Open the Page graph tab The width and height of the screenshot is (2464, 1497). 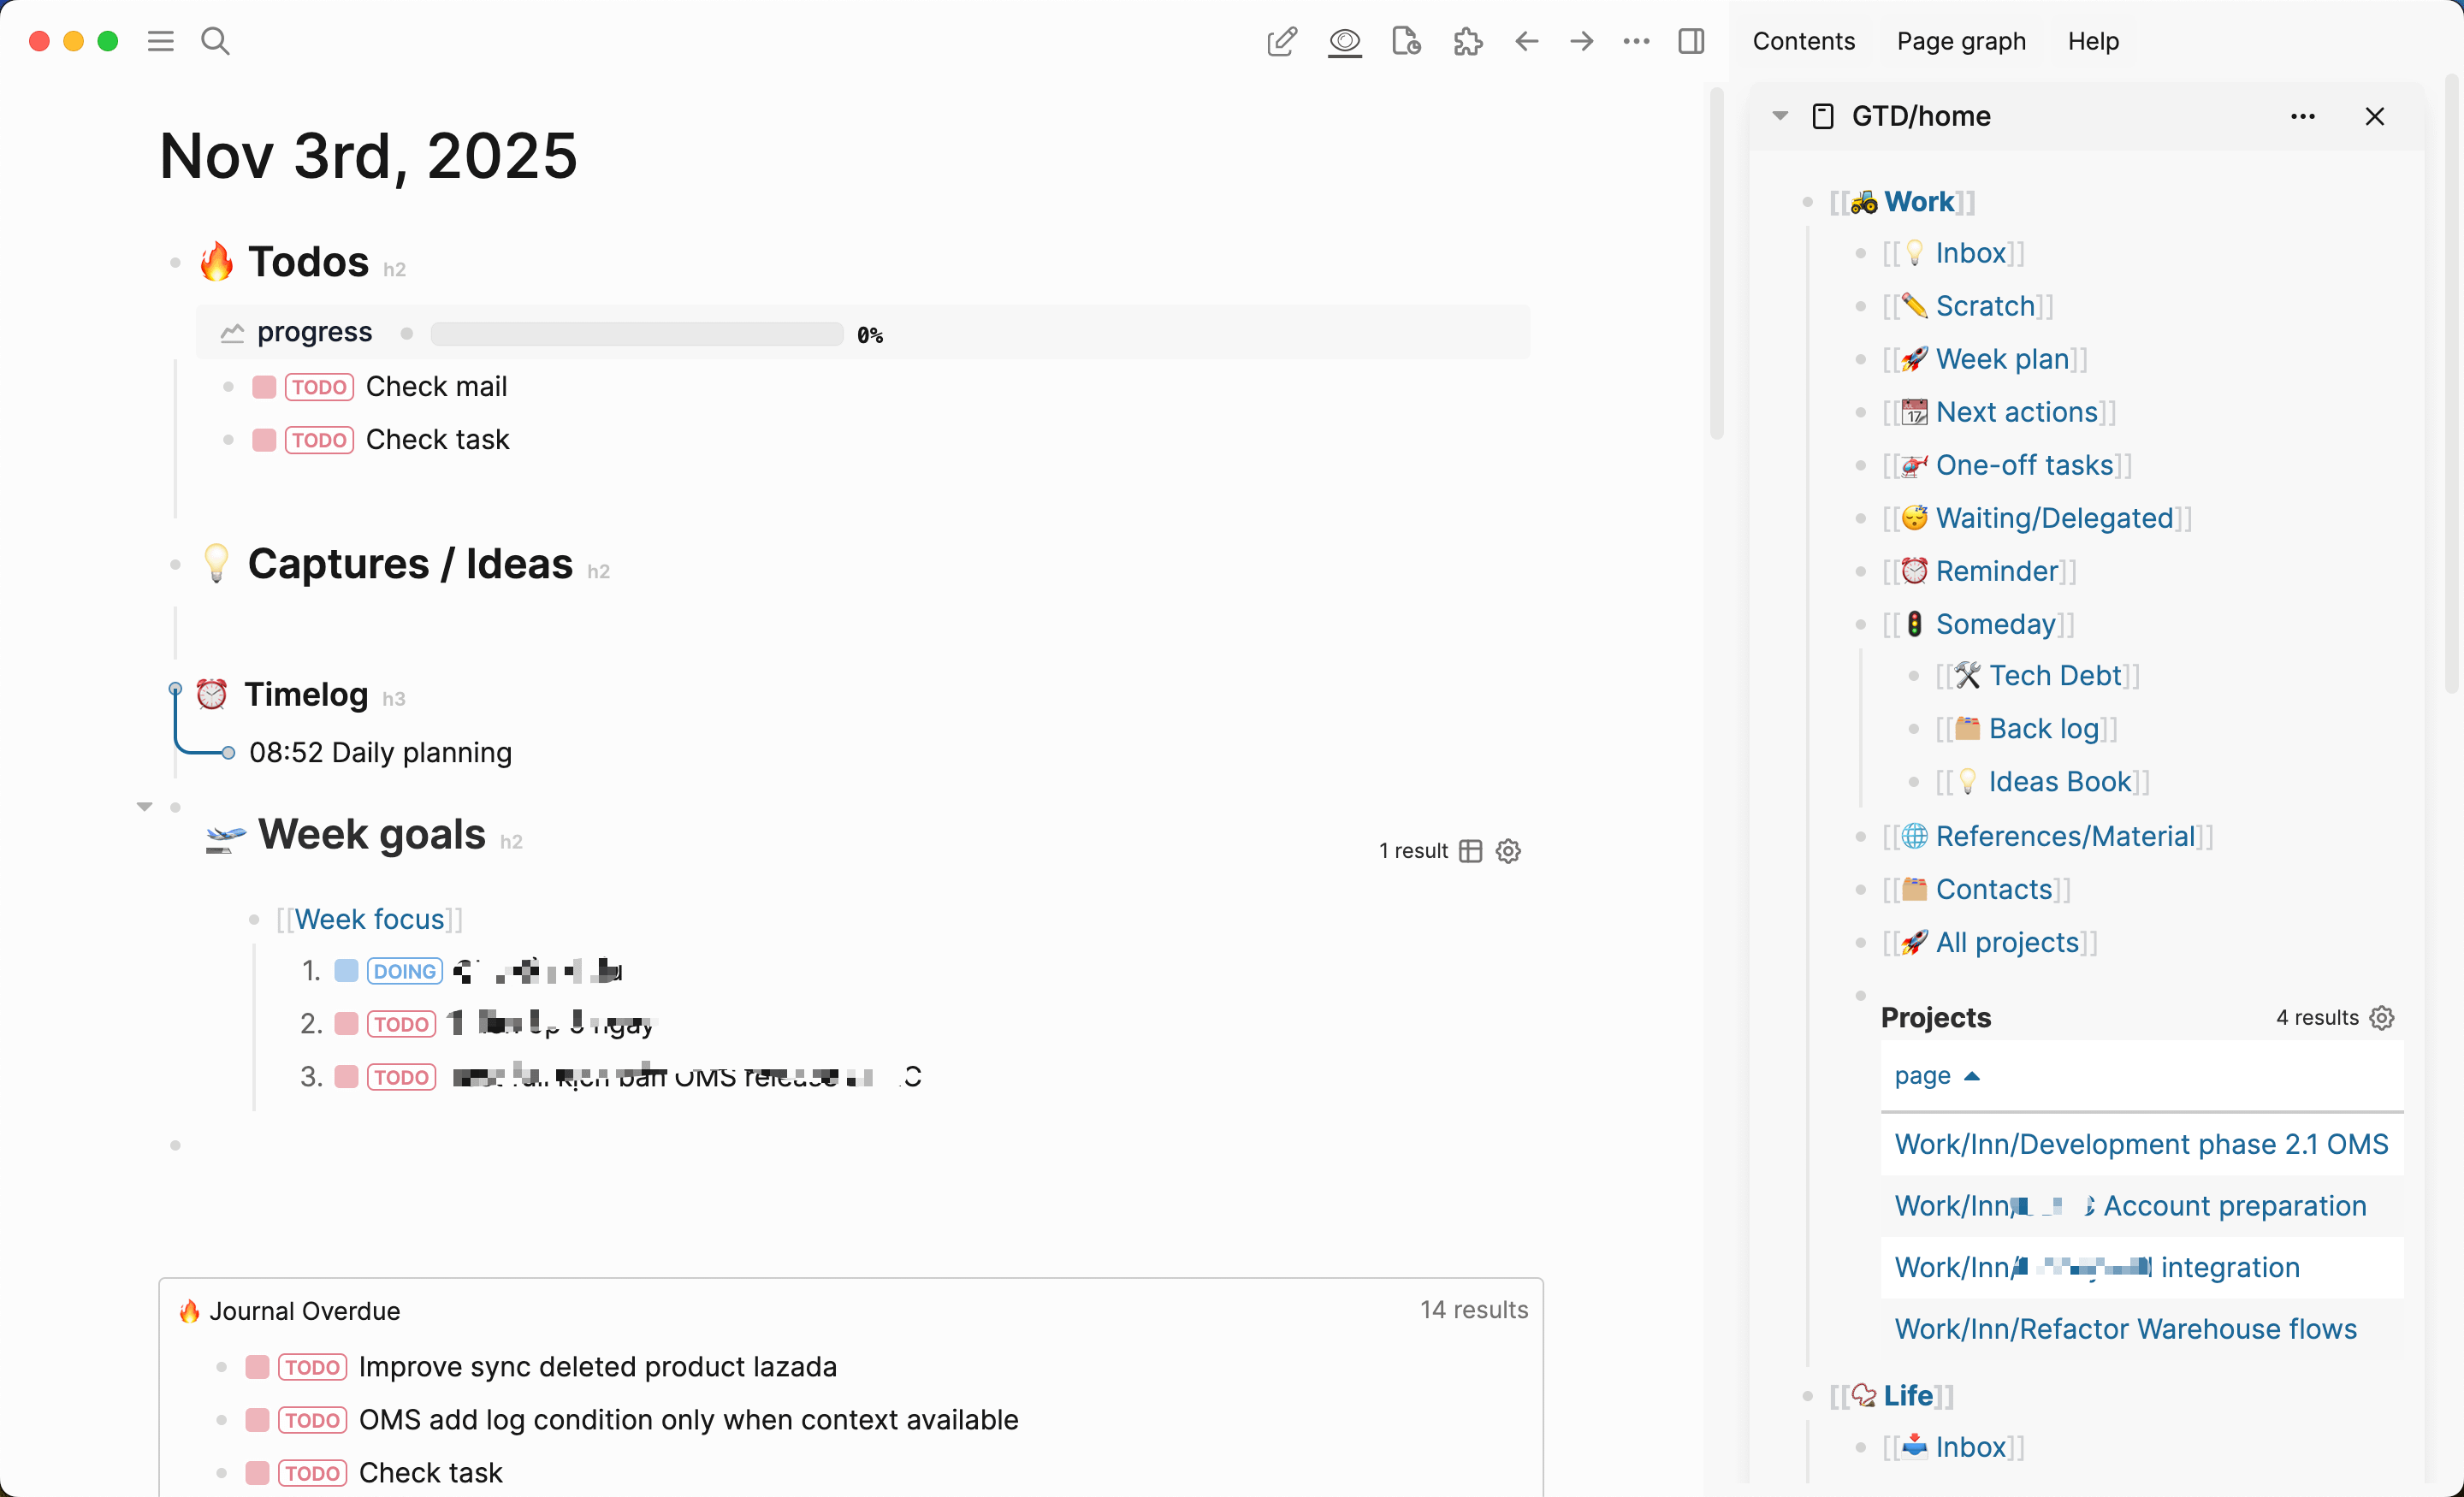[x=1960, y=41]
